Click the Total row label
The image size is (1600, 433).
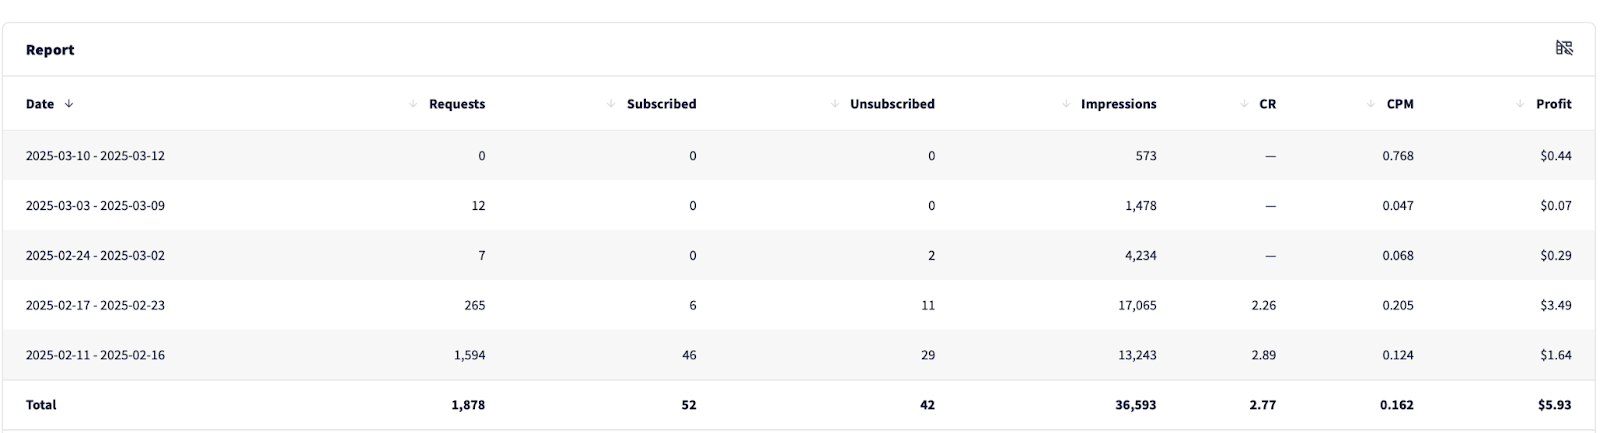pos(41,405)
